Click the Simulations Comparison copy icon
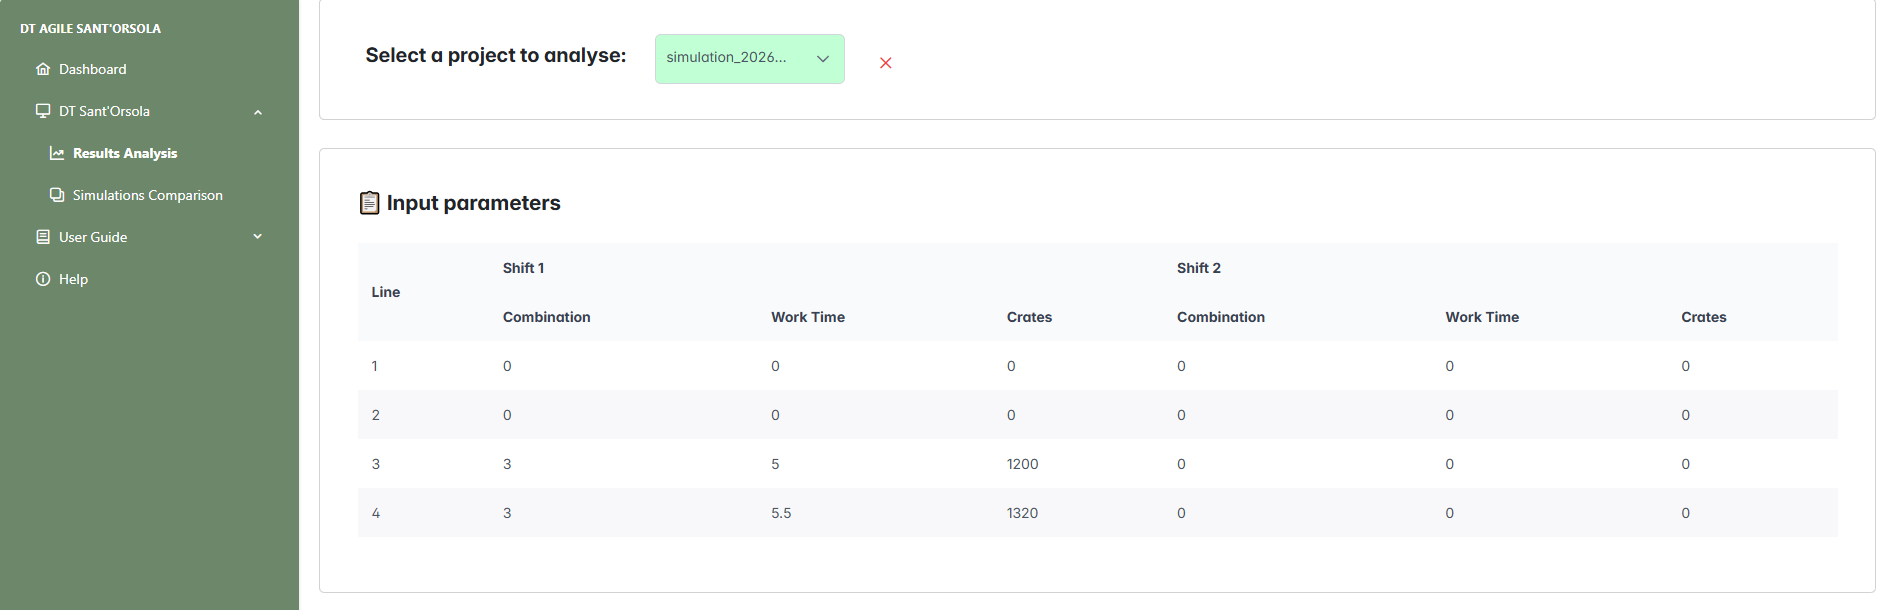This screenshot has width=1889, height=610. tap(57, 195)
